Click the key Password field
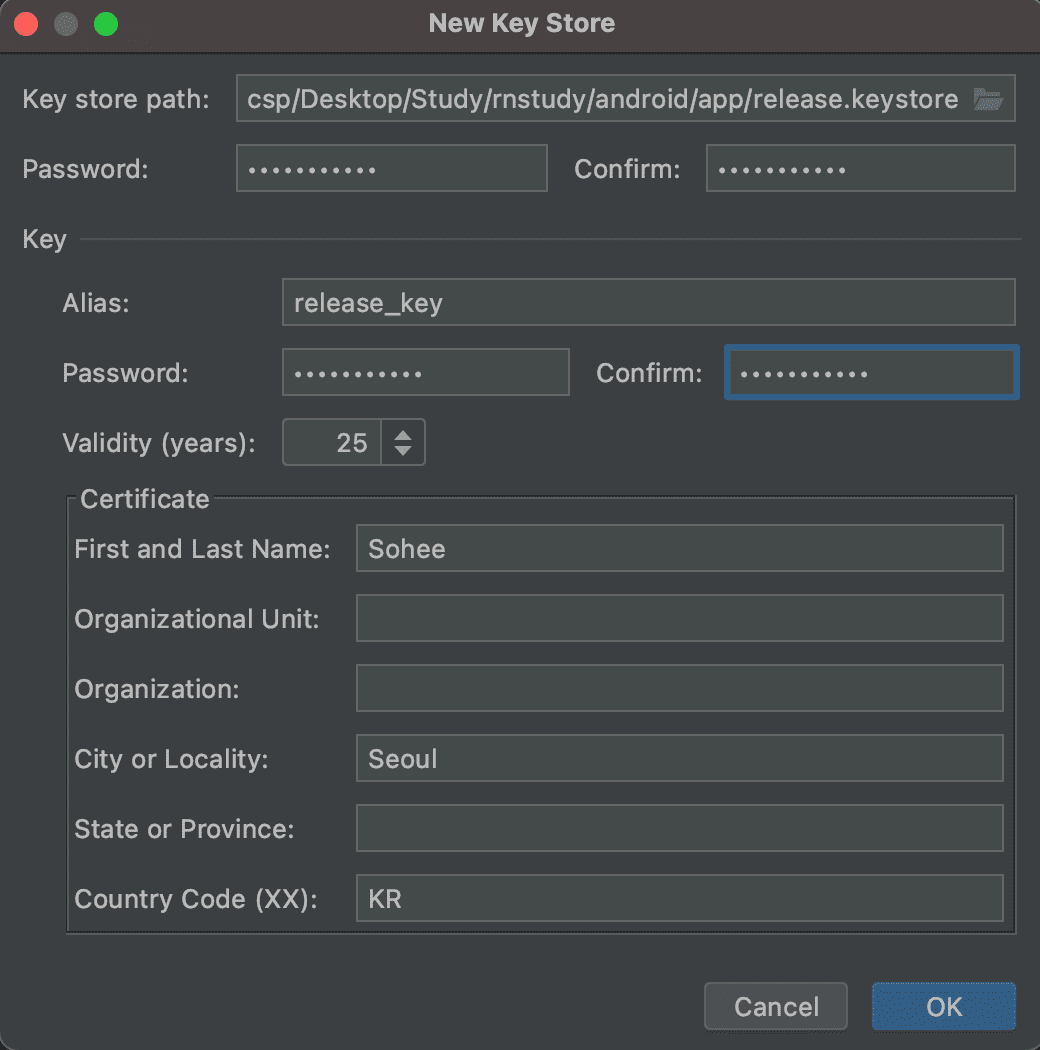This screenshot has height=1050, width=1040. [425, 373]
